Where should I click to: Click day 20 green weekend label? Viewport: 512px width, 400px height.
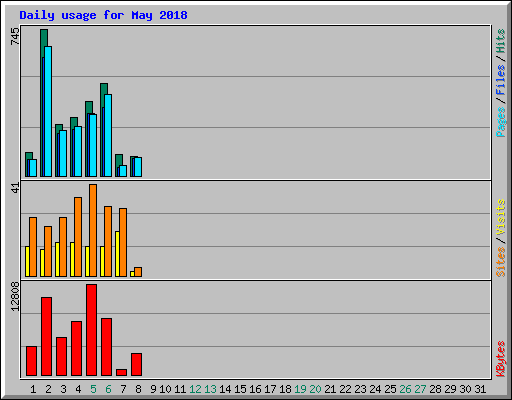pyautogui.click(x=315, y=389)
